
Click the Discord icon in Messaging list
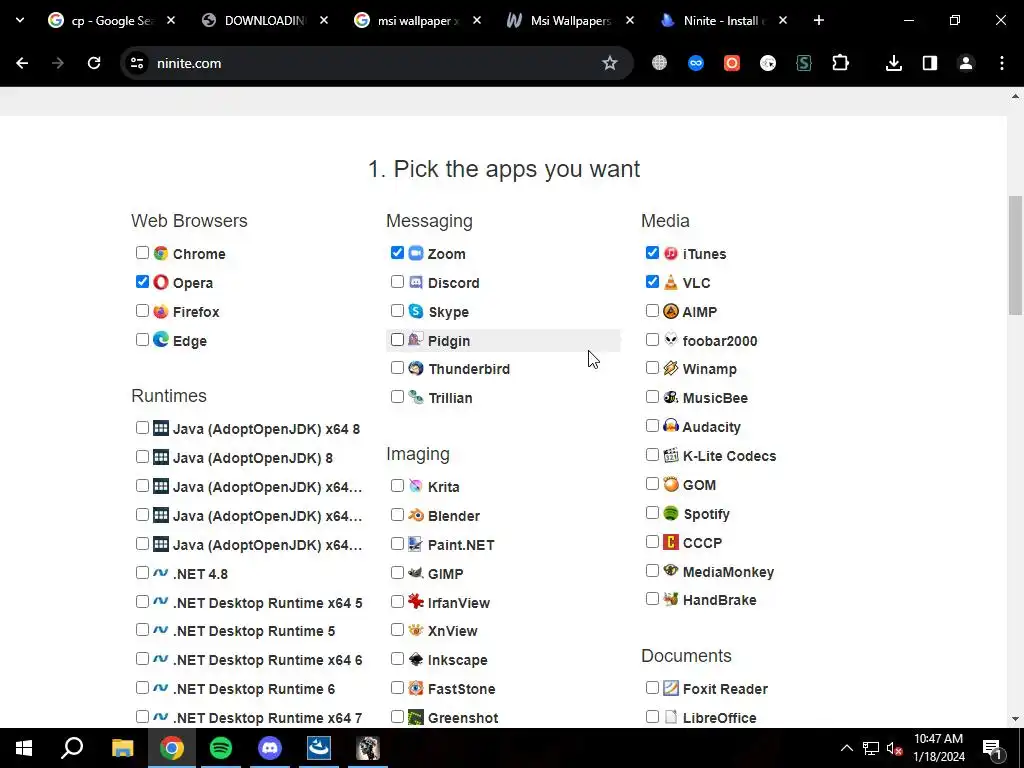[416, 282]
